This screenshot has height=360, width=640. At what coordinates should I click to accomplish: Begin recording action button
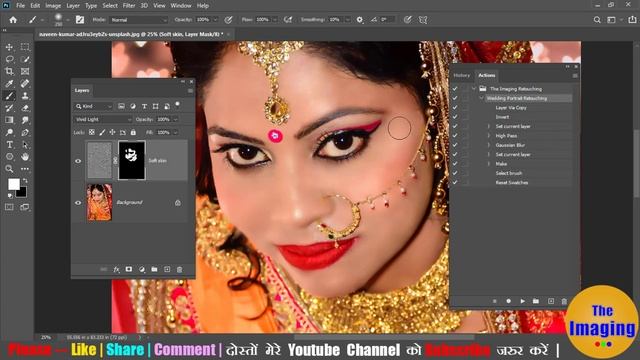[x=509, y=301]
